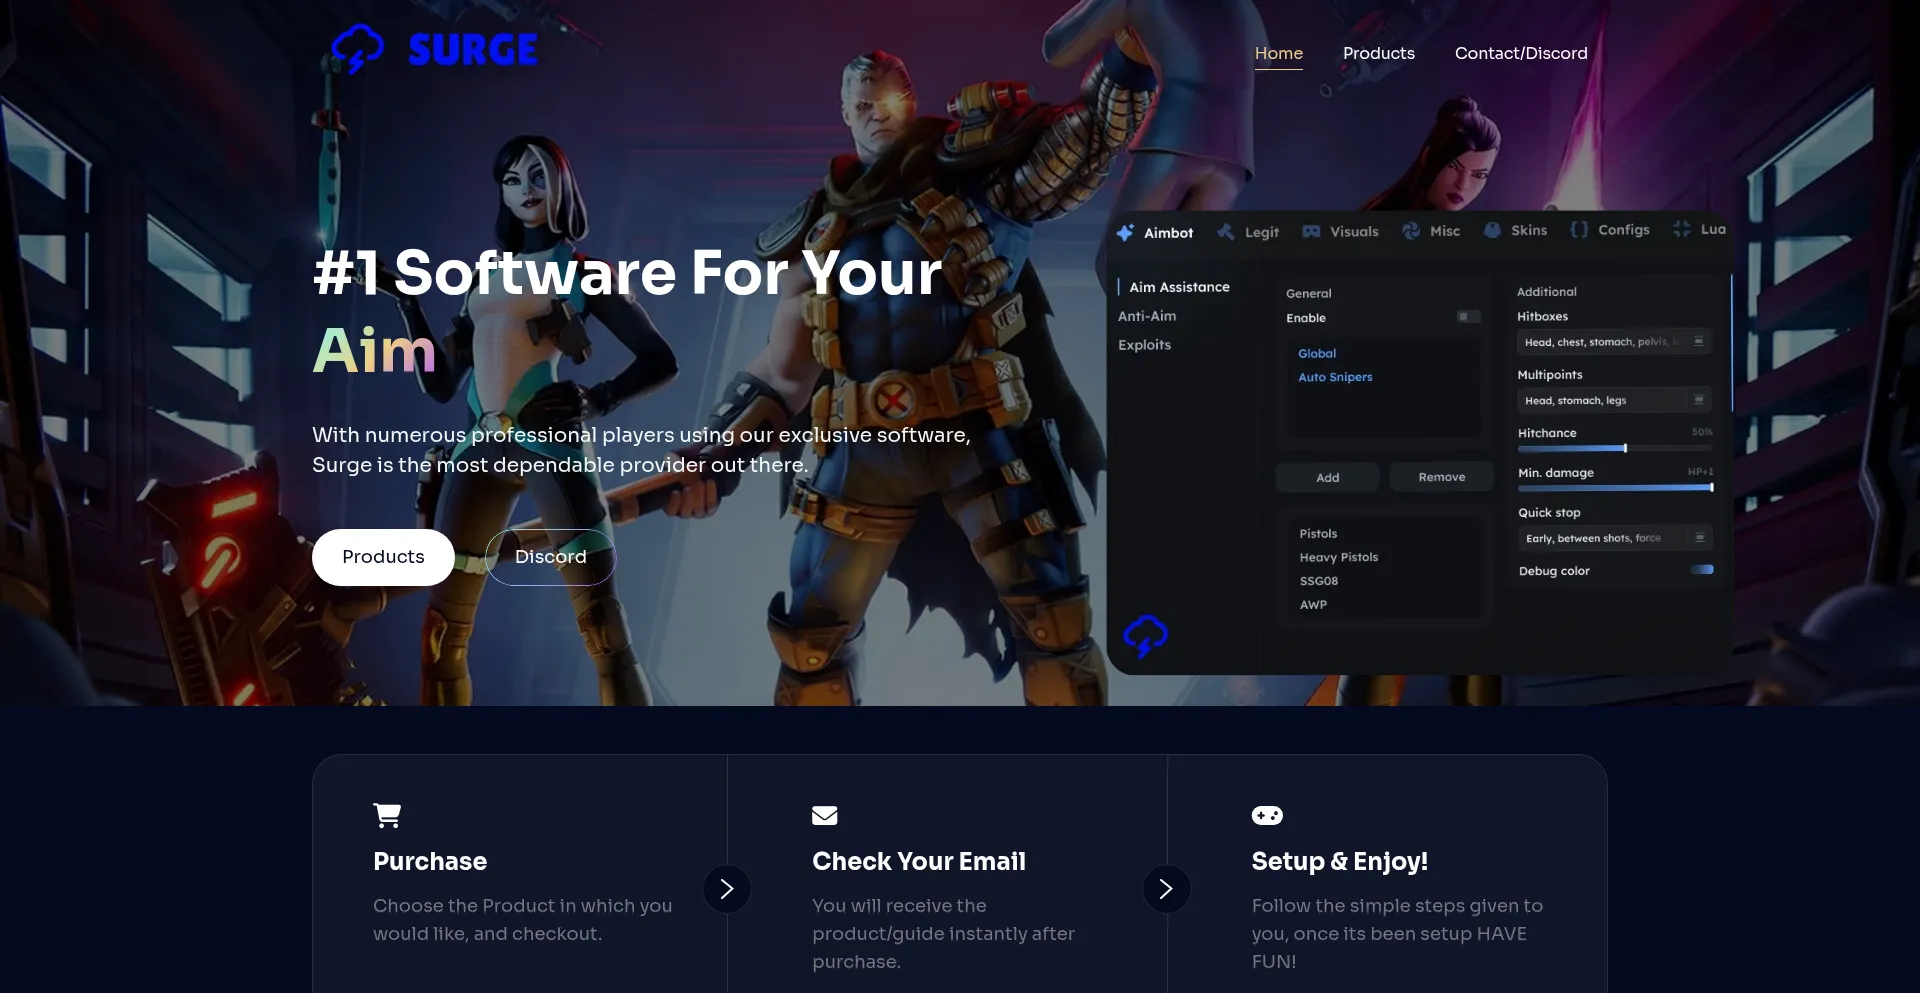Open Contact/Discord in the top navigation
The height and width of the screenshot is (993, 1920).
click(1520, 53)
